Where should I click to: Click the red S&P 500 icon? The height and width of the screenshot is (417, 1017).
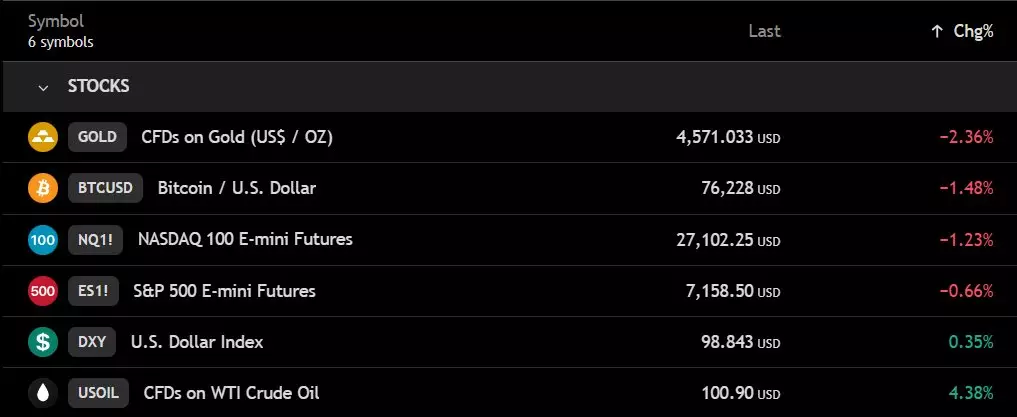pyautogui.click(x=43, y=291)
